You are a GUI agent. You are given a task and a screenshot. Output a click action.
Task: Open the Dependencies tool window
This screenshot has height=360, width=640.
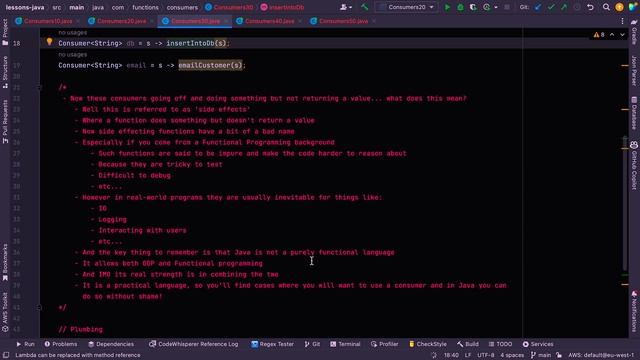pos(111,344)
